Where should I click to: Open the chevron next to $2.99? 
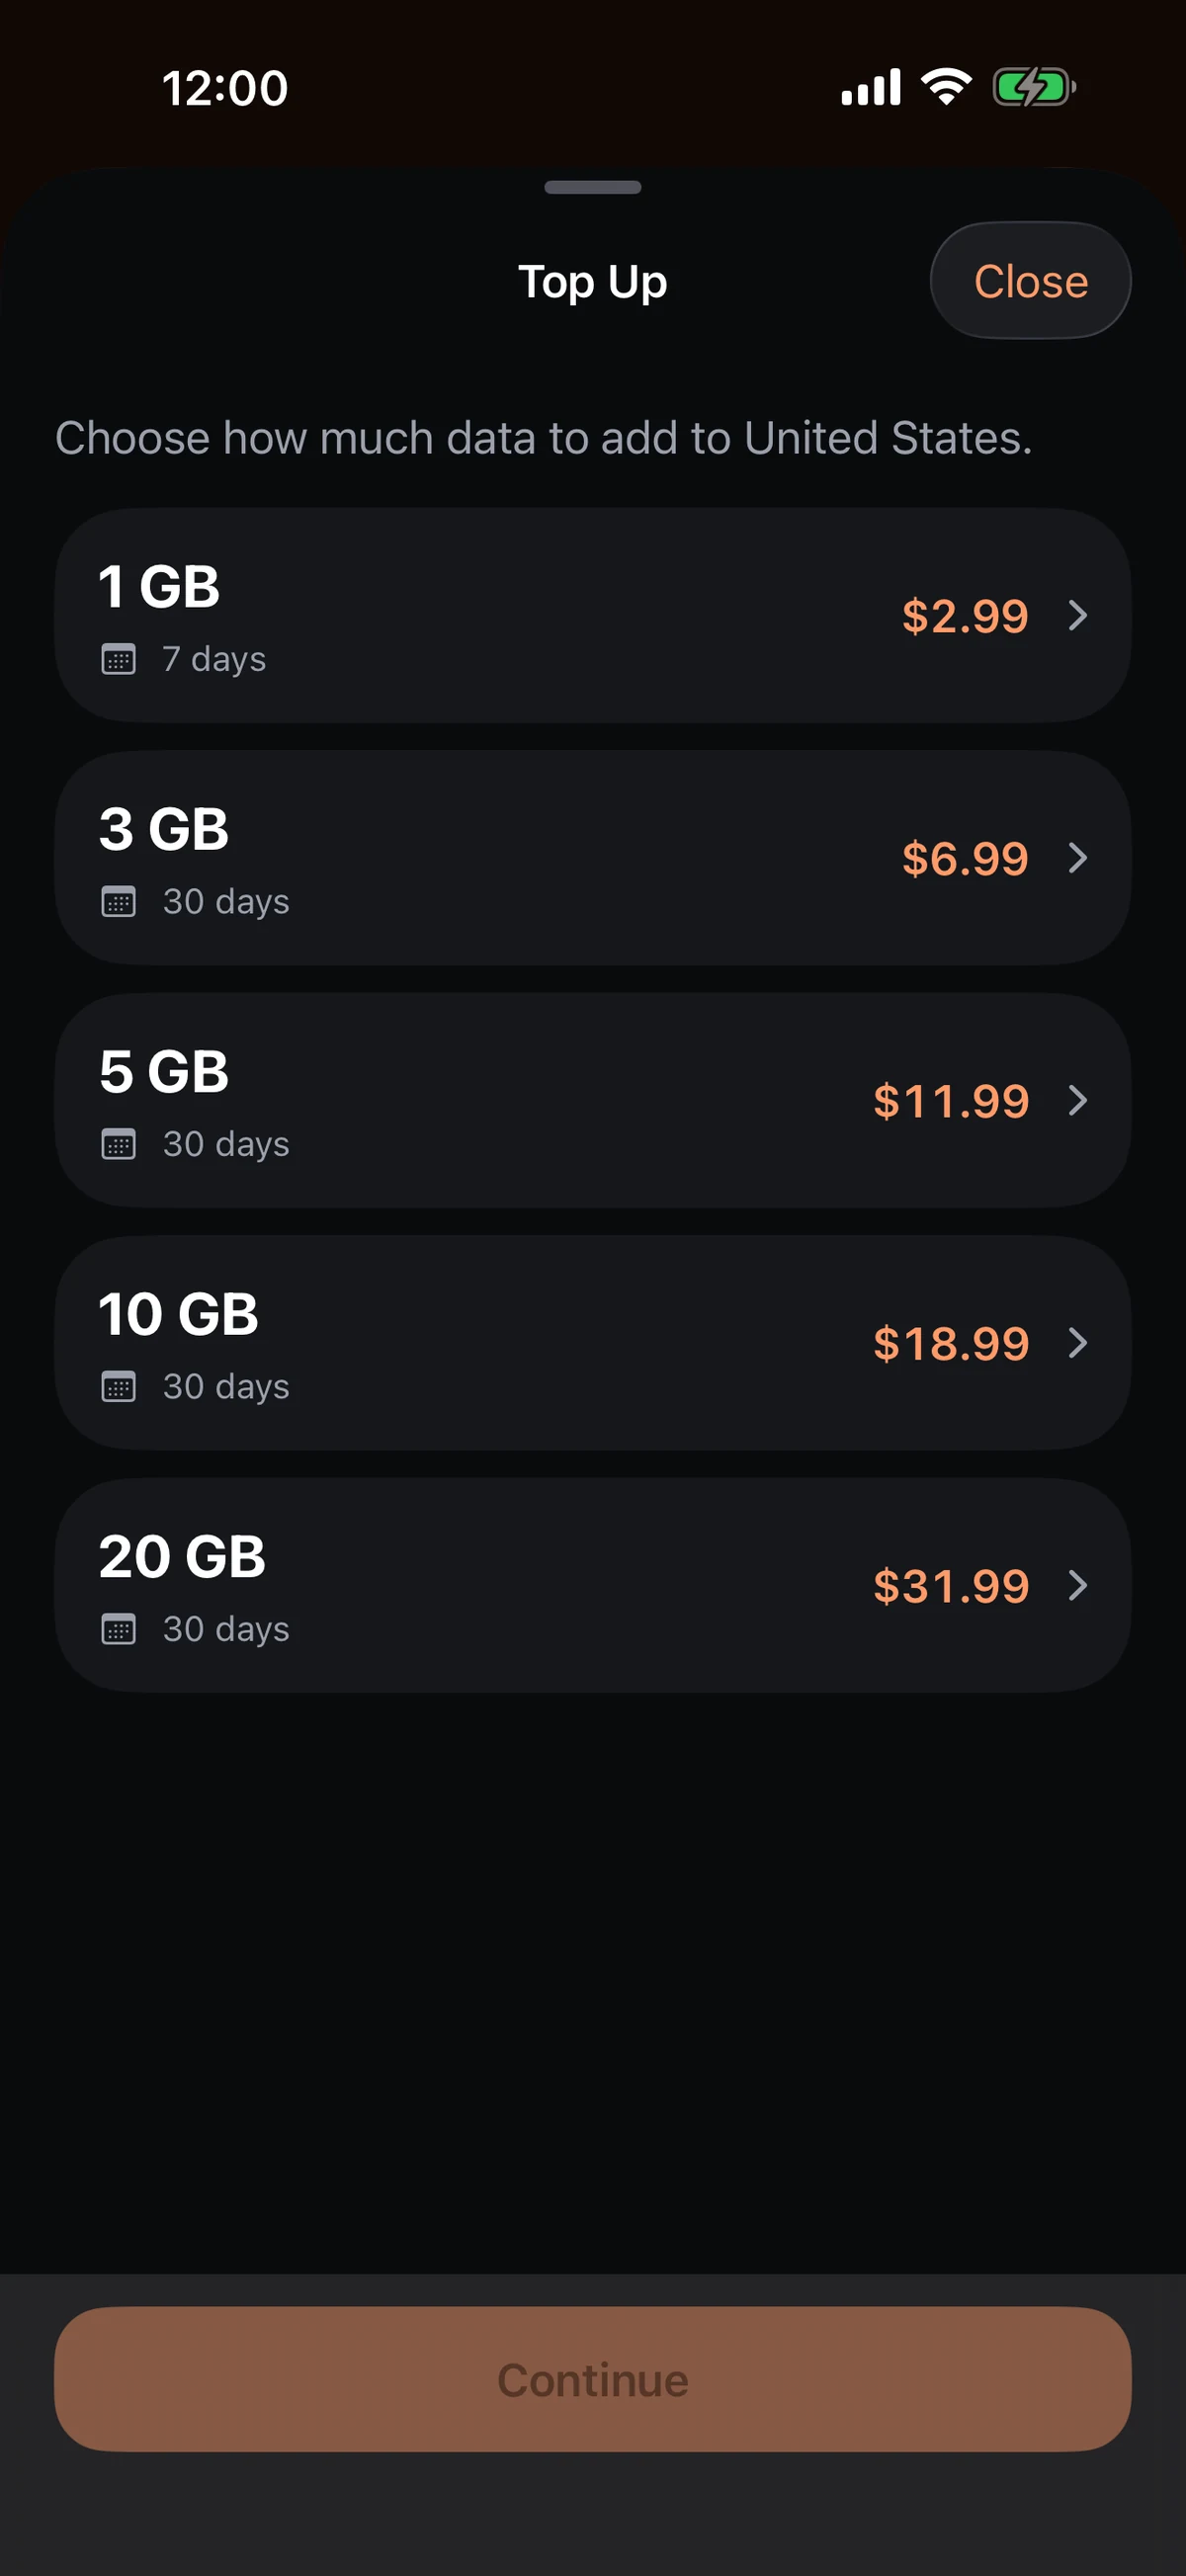click(x=1077, y=615)
